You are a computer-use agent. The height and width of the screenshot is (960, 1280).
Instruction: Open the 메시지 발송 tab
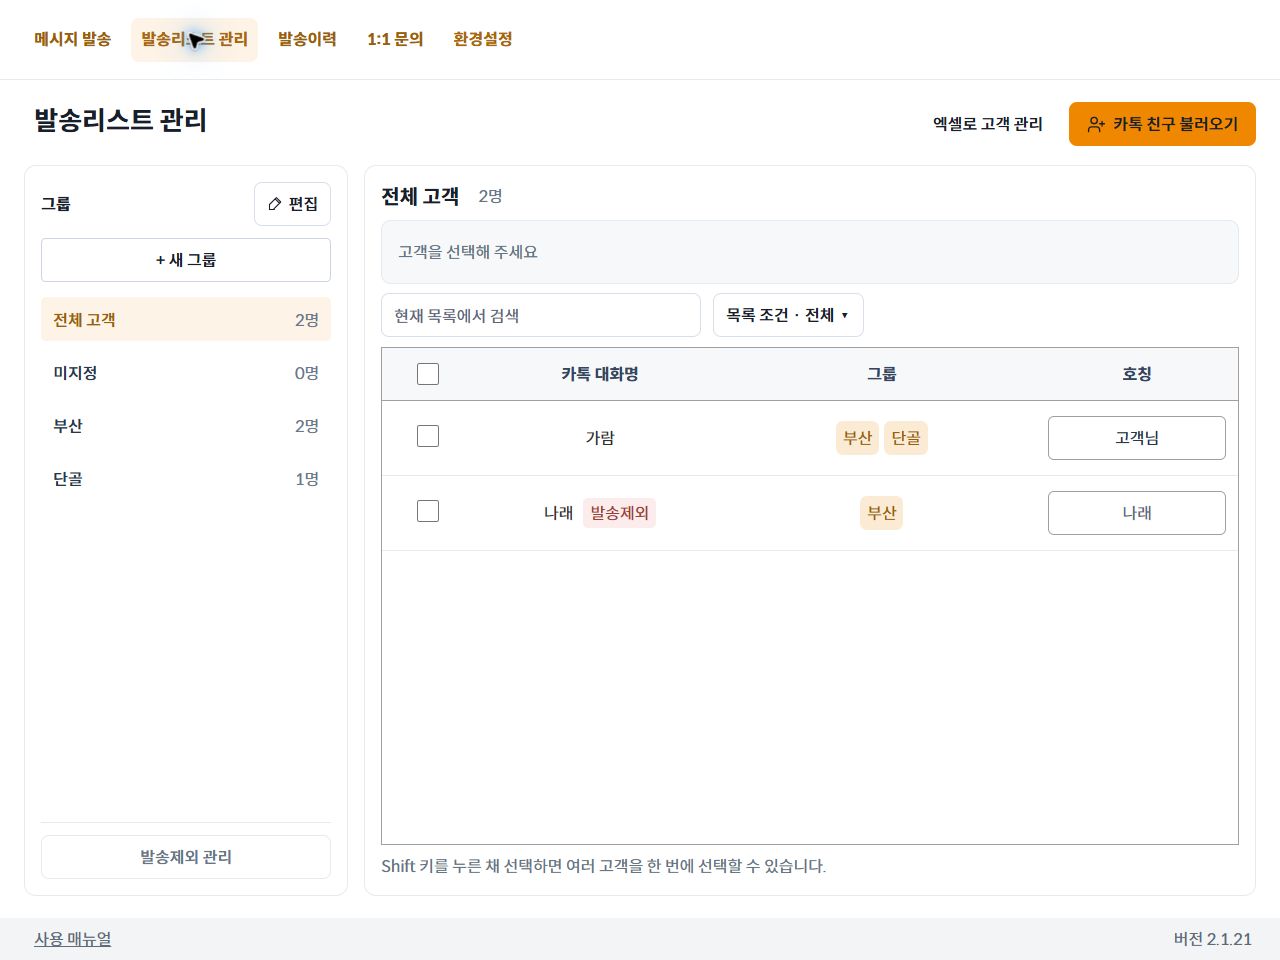pos(72,39)
